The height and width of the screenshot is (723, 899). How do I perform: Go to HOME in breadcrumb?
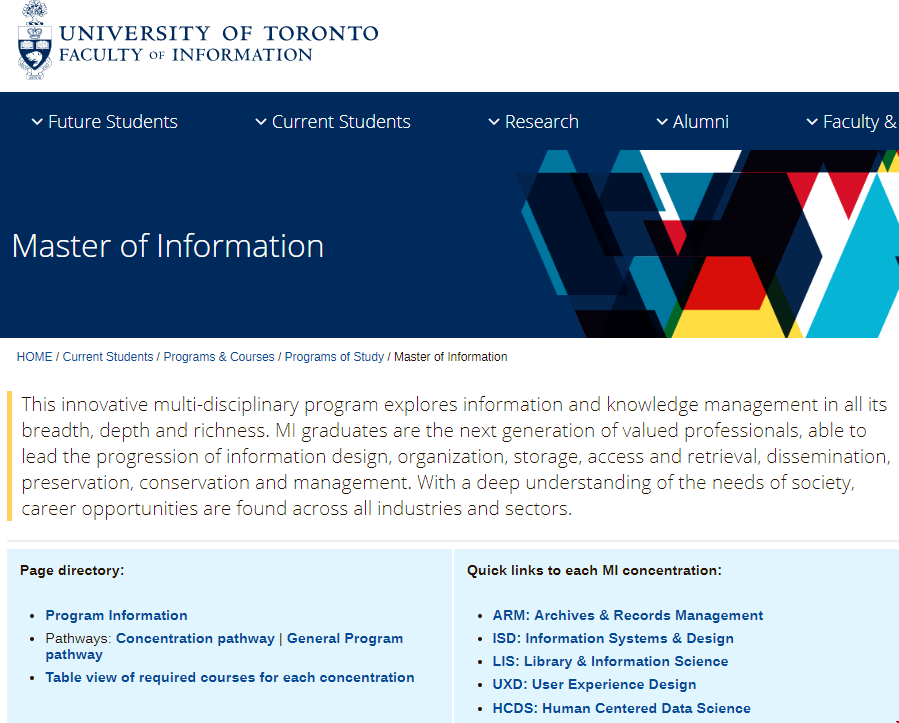[34, 357]
